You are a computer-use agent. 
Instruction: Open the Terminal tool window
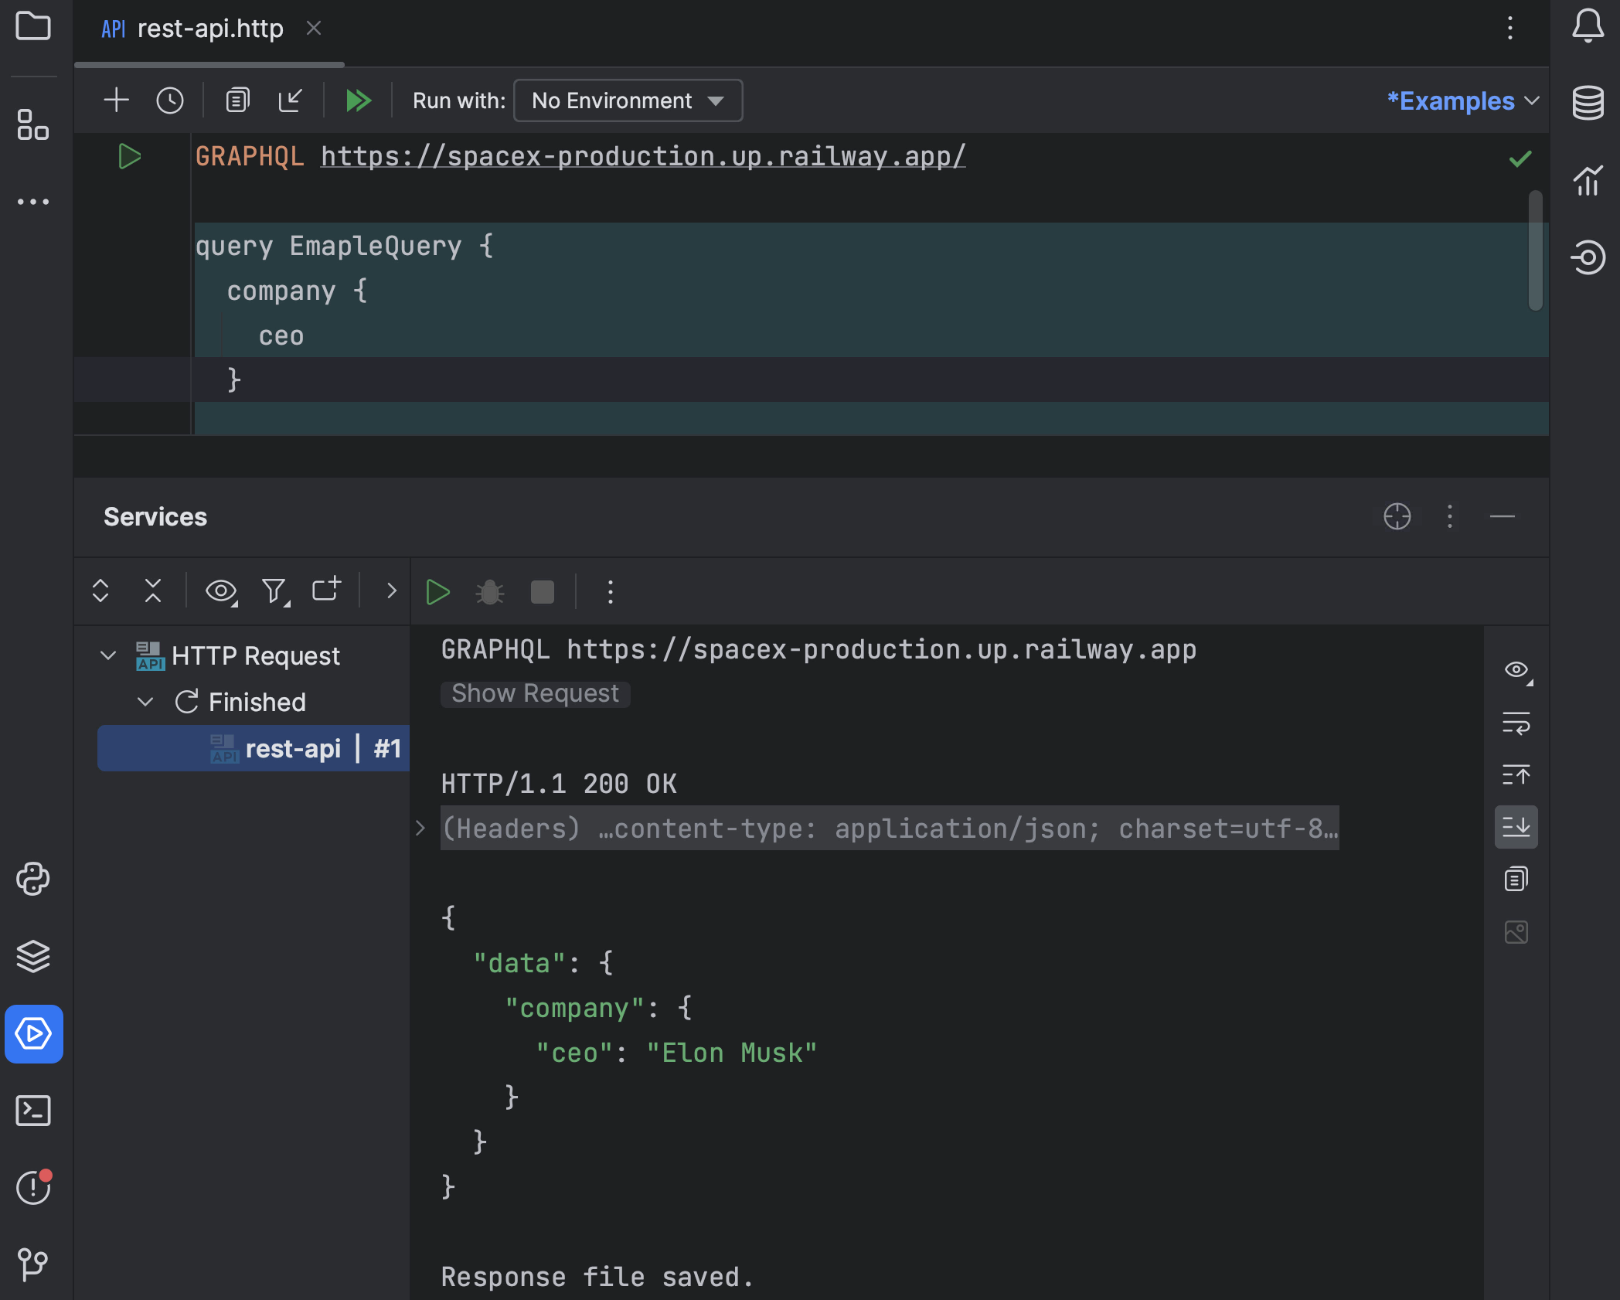point(33,1111)
